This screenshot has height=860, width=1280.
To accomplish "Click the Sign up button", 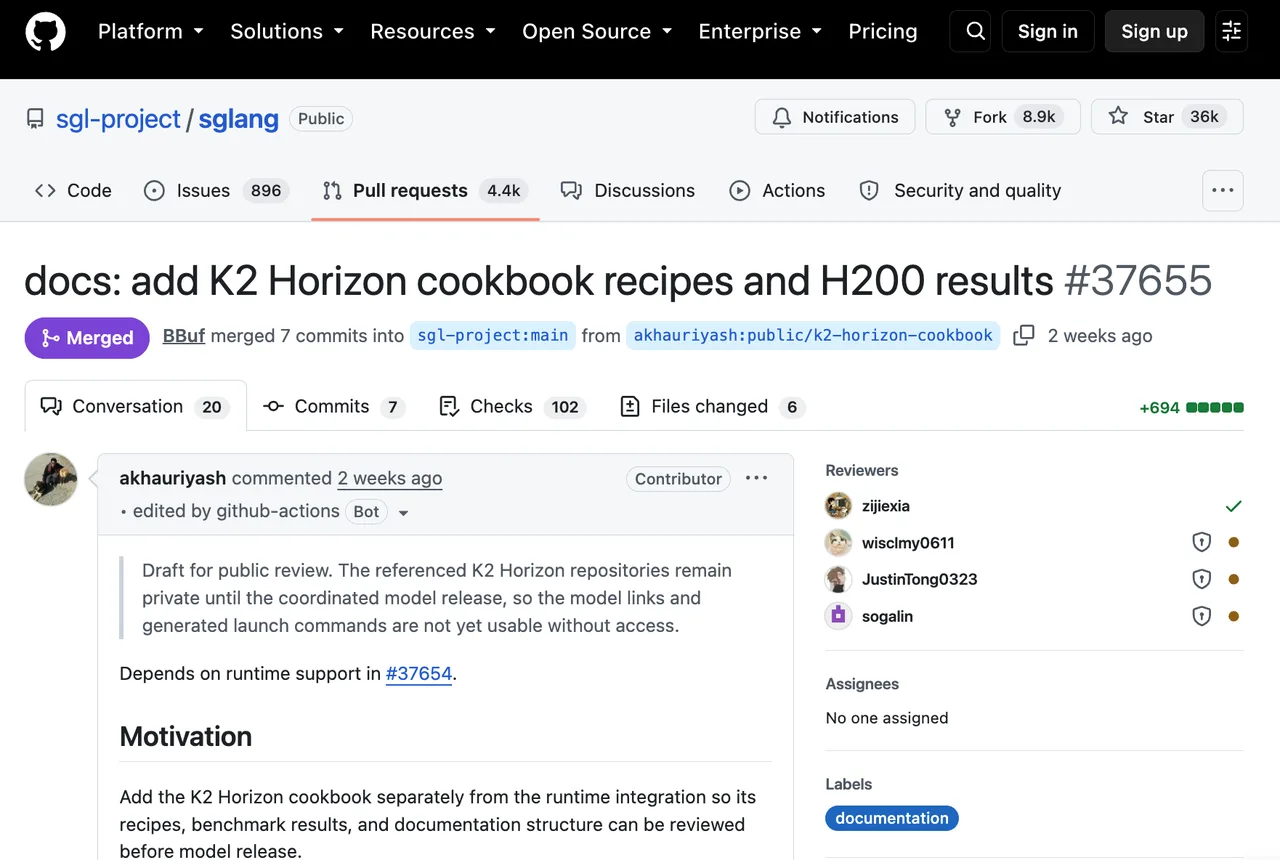I will pos(1154,32).
